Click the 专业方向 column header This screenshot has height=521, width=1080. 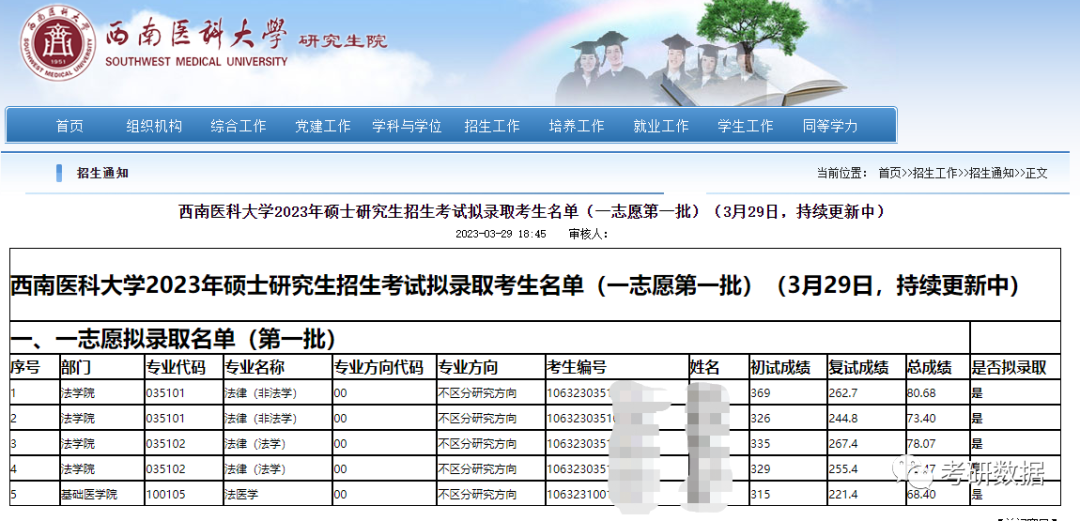468,367
